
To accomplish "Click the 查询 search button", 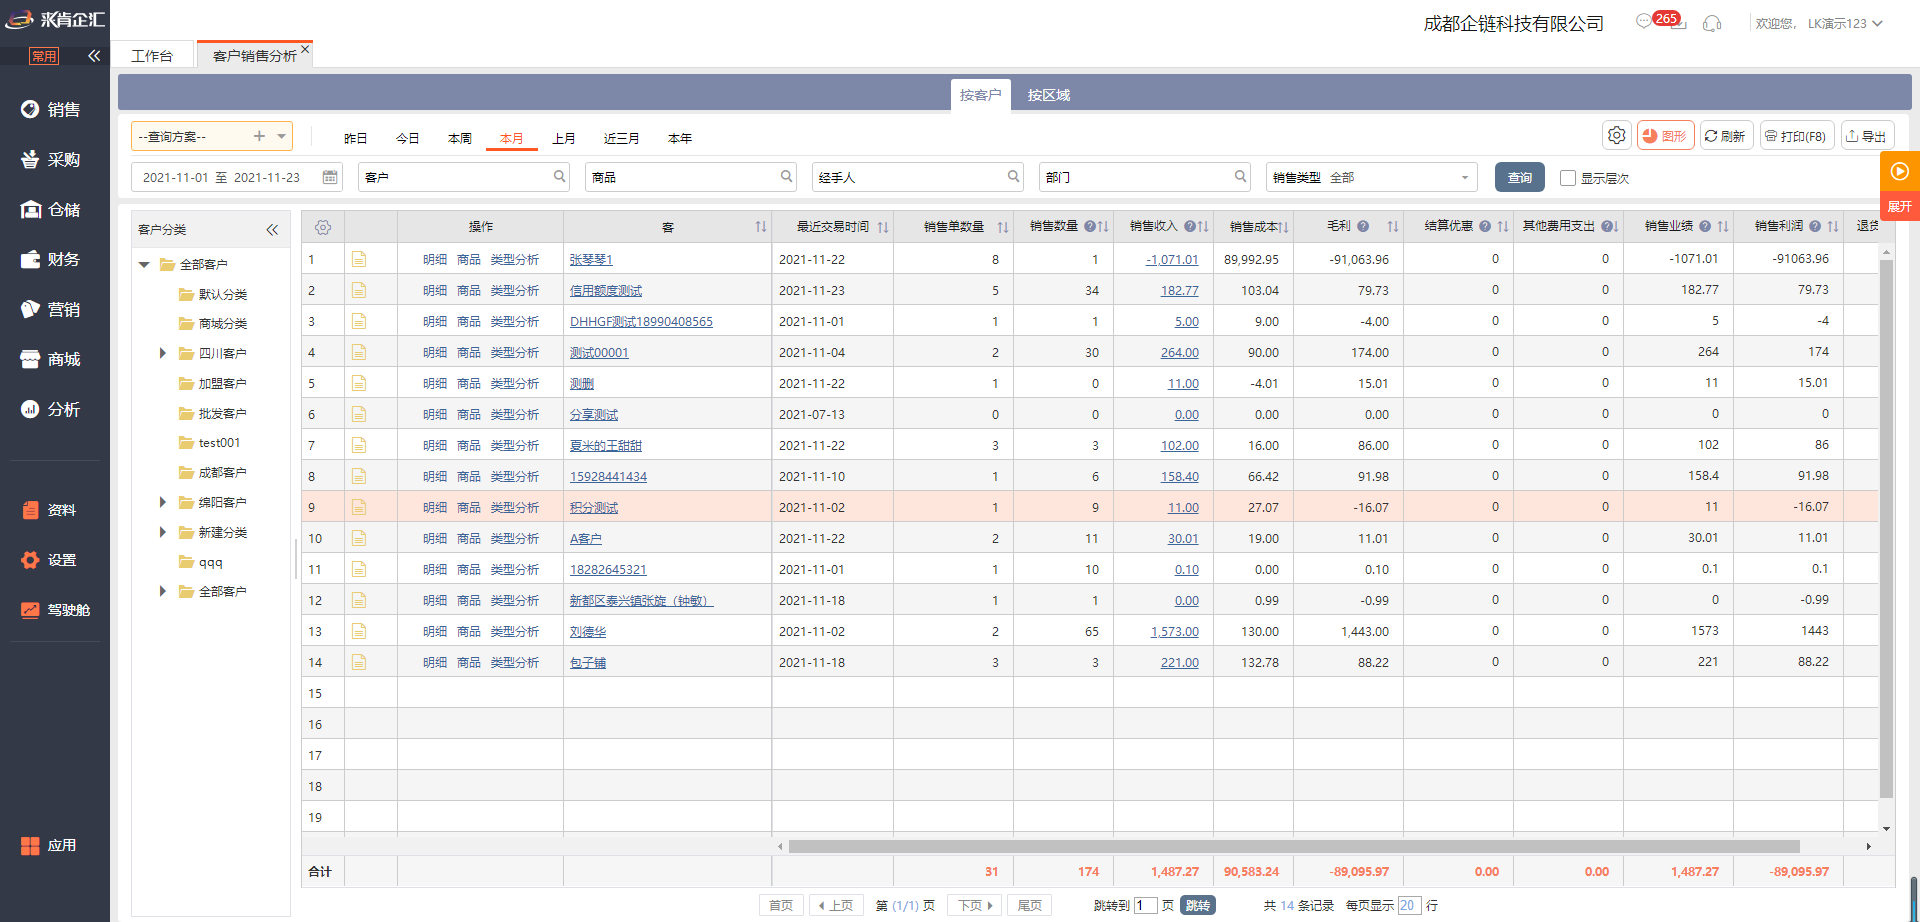I will point(1519,177).
